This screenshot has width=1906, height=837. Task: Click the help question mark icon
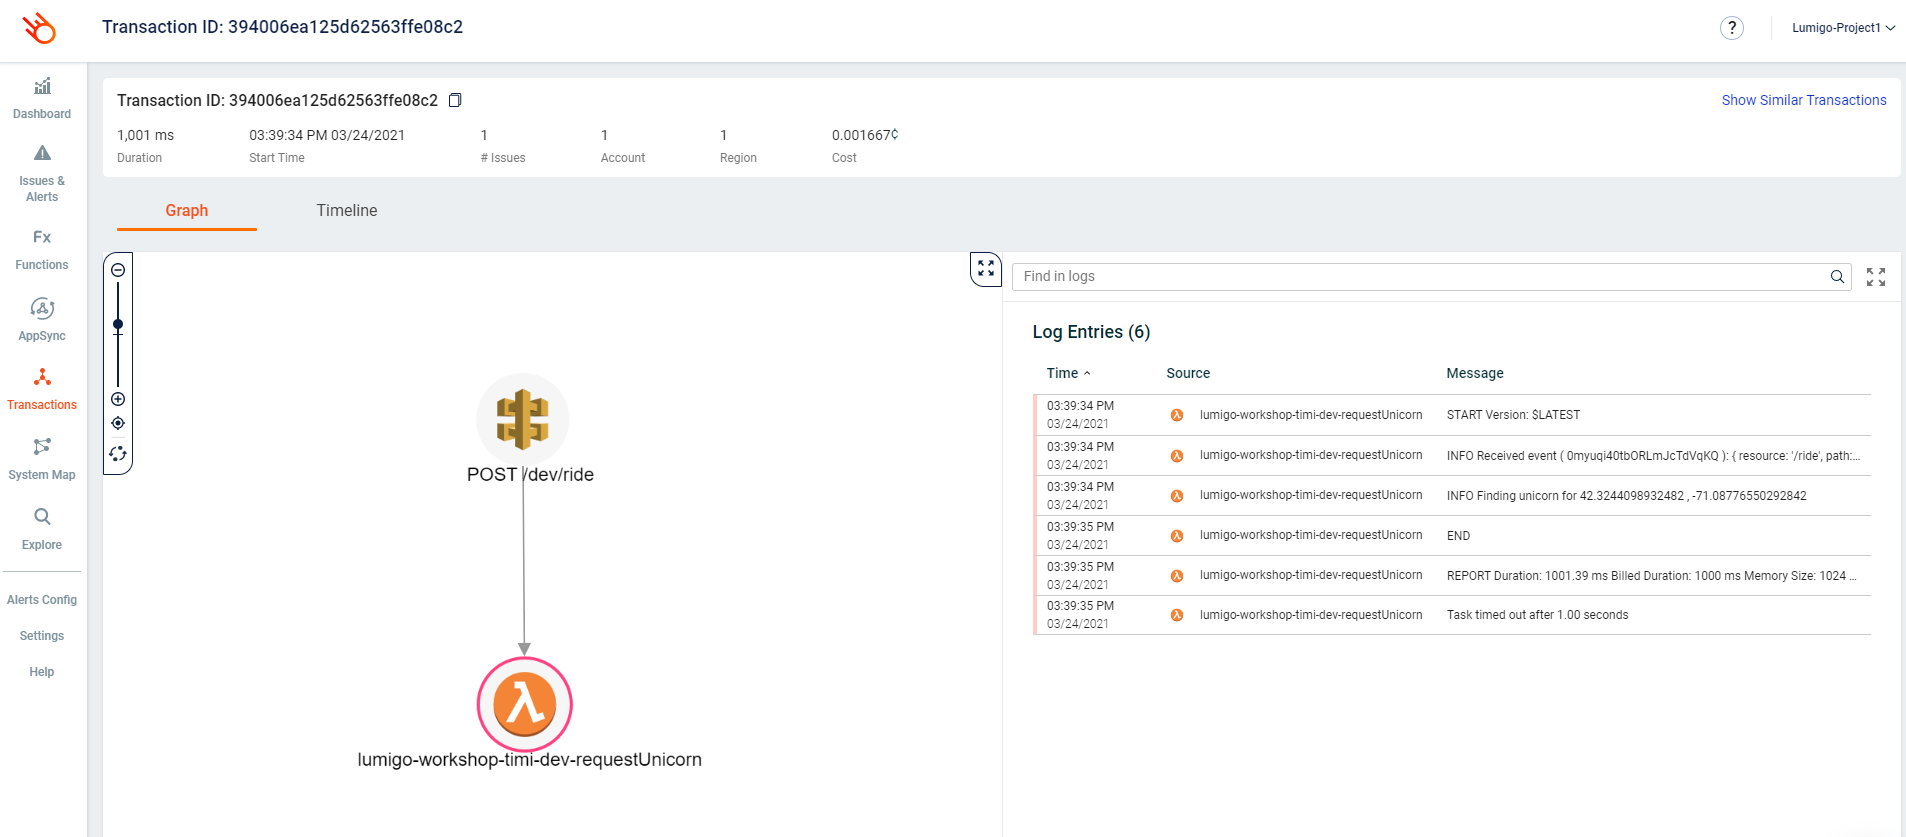coord(1732,28)
